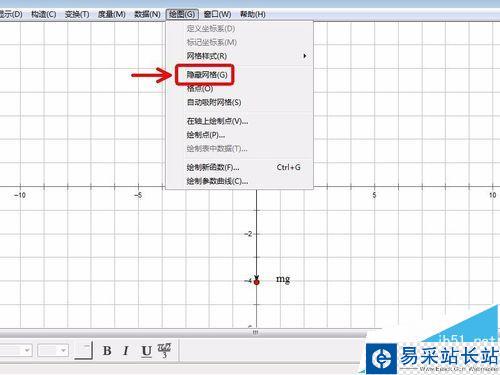Image resolution: width=500 pixels, height=375 pixels.
Task: Close the open 绘图(G) menu
Action: (x=182, y=14)
